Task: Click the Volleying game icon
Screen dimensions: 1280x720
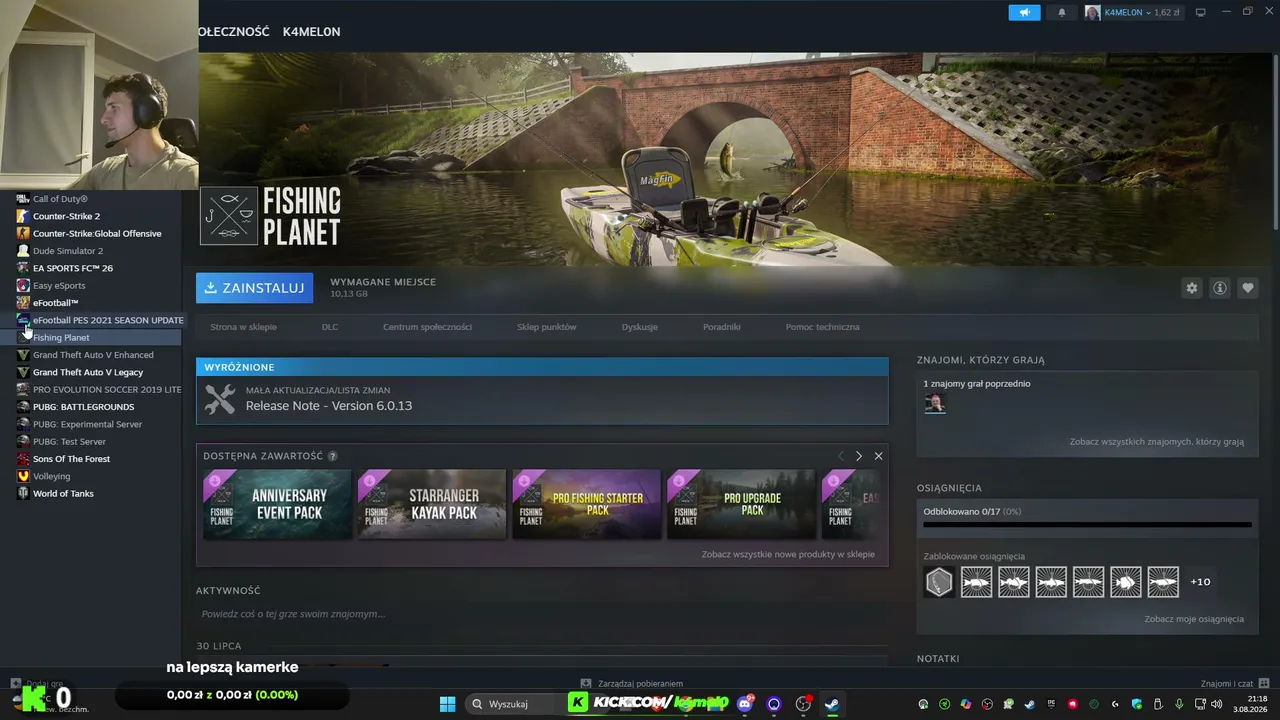Action: 23,476
